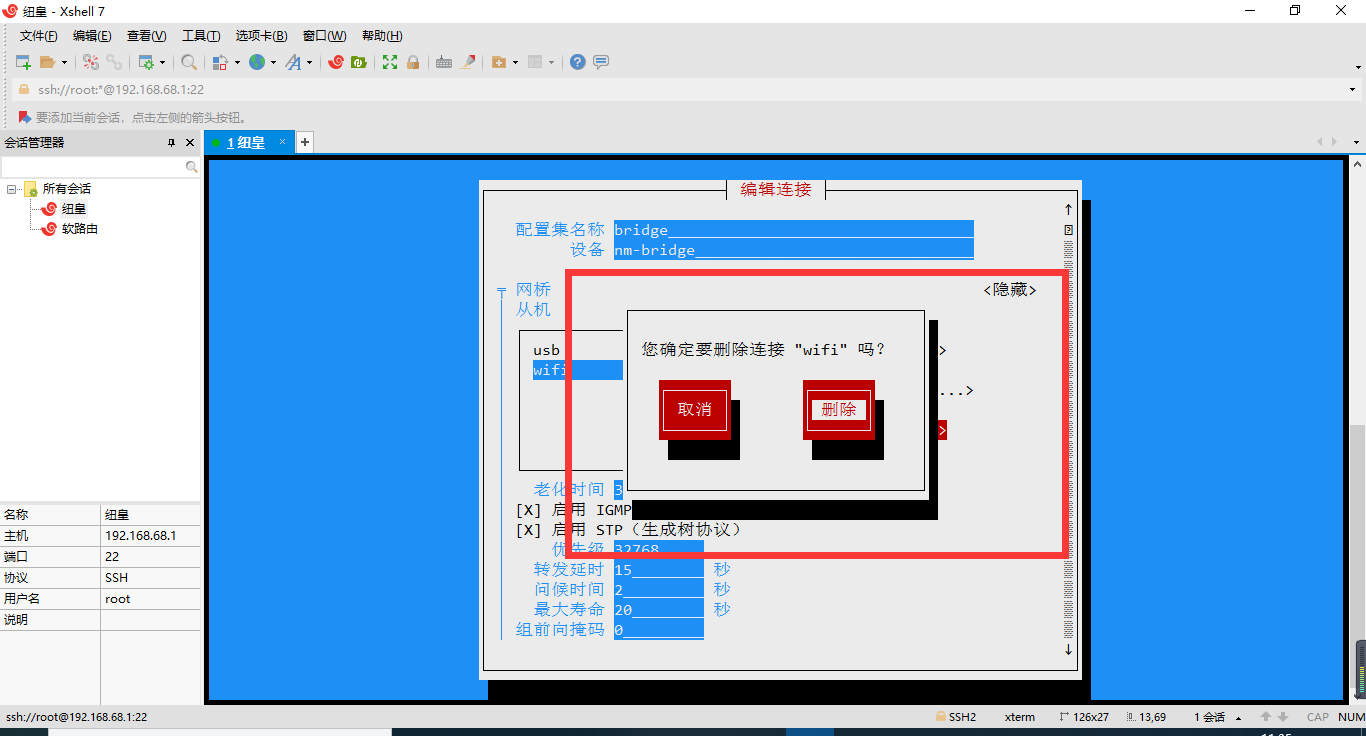Image resolution: width=1366 pixels, height=736 pixels.
Task: Click the Open Session folder icon
Action: coord(47,62)
